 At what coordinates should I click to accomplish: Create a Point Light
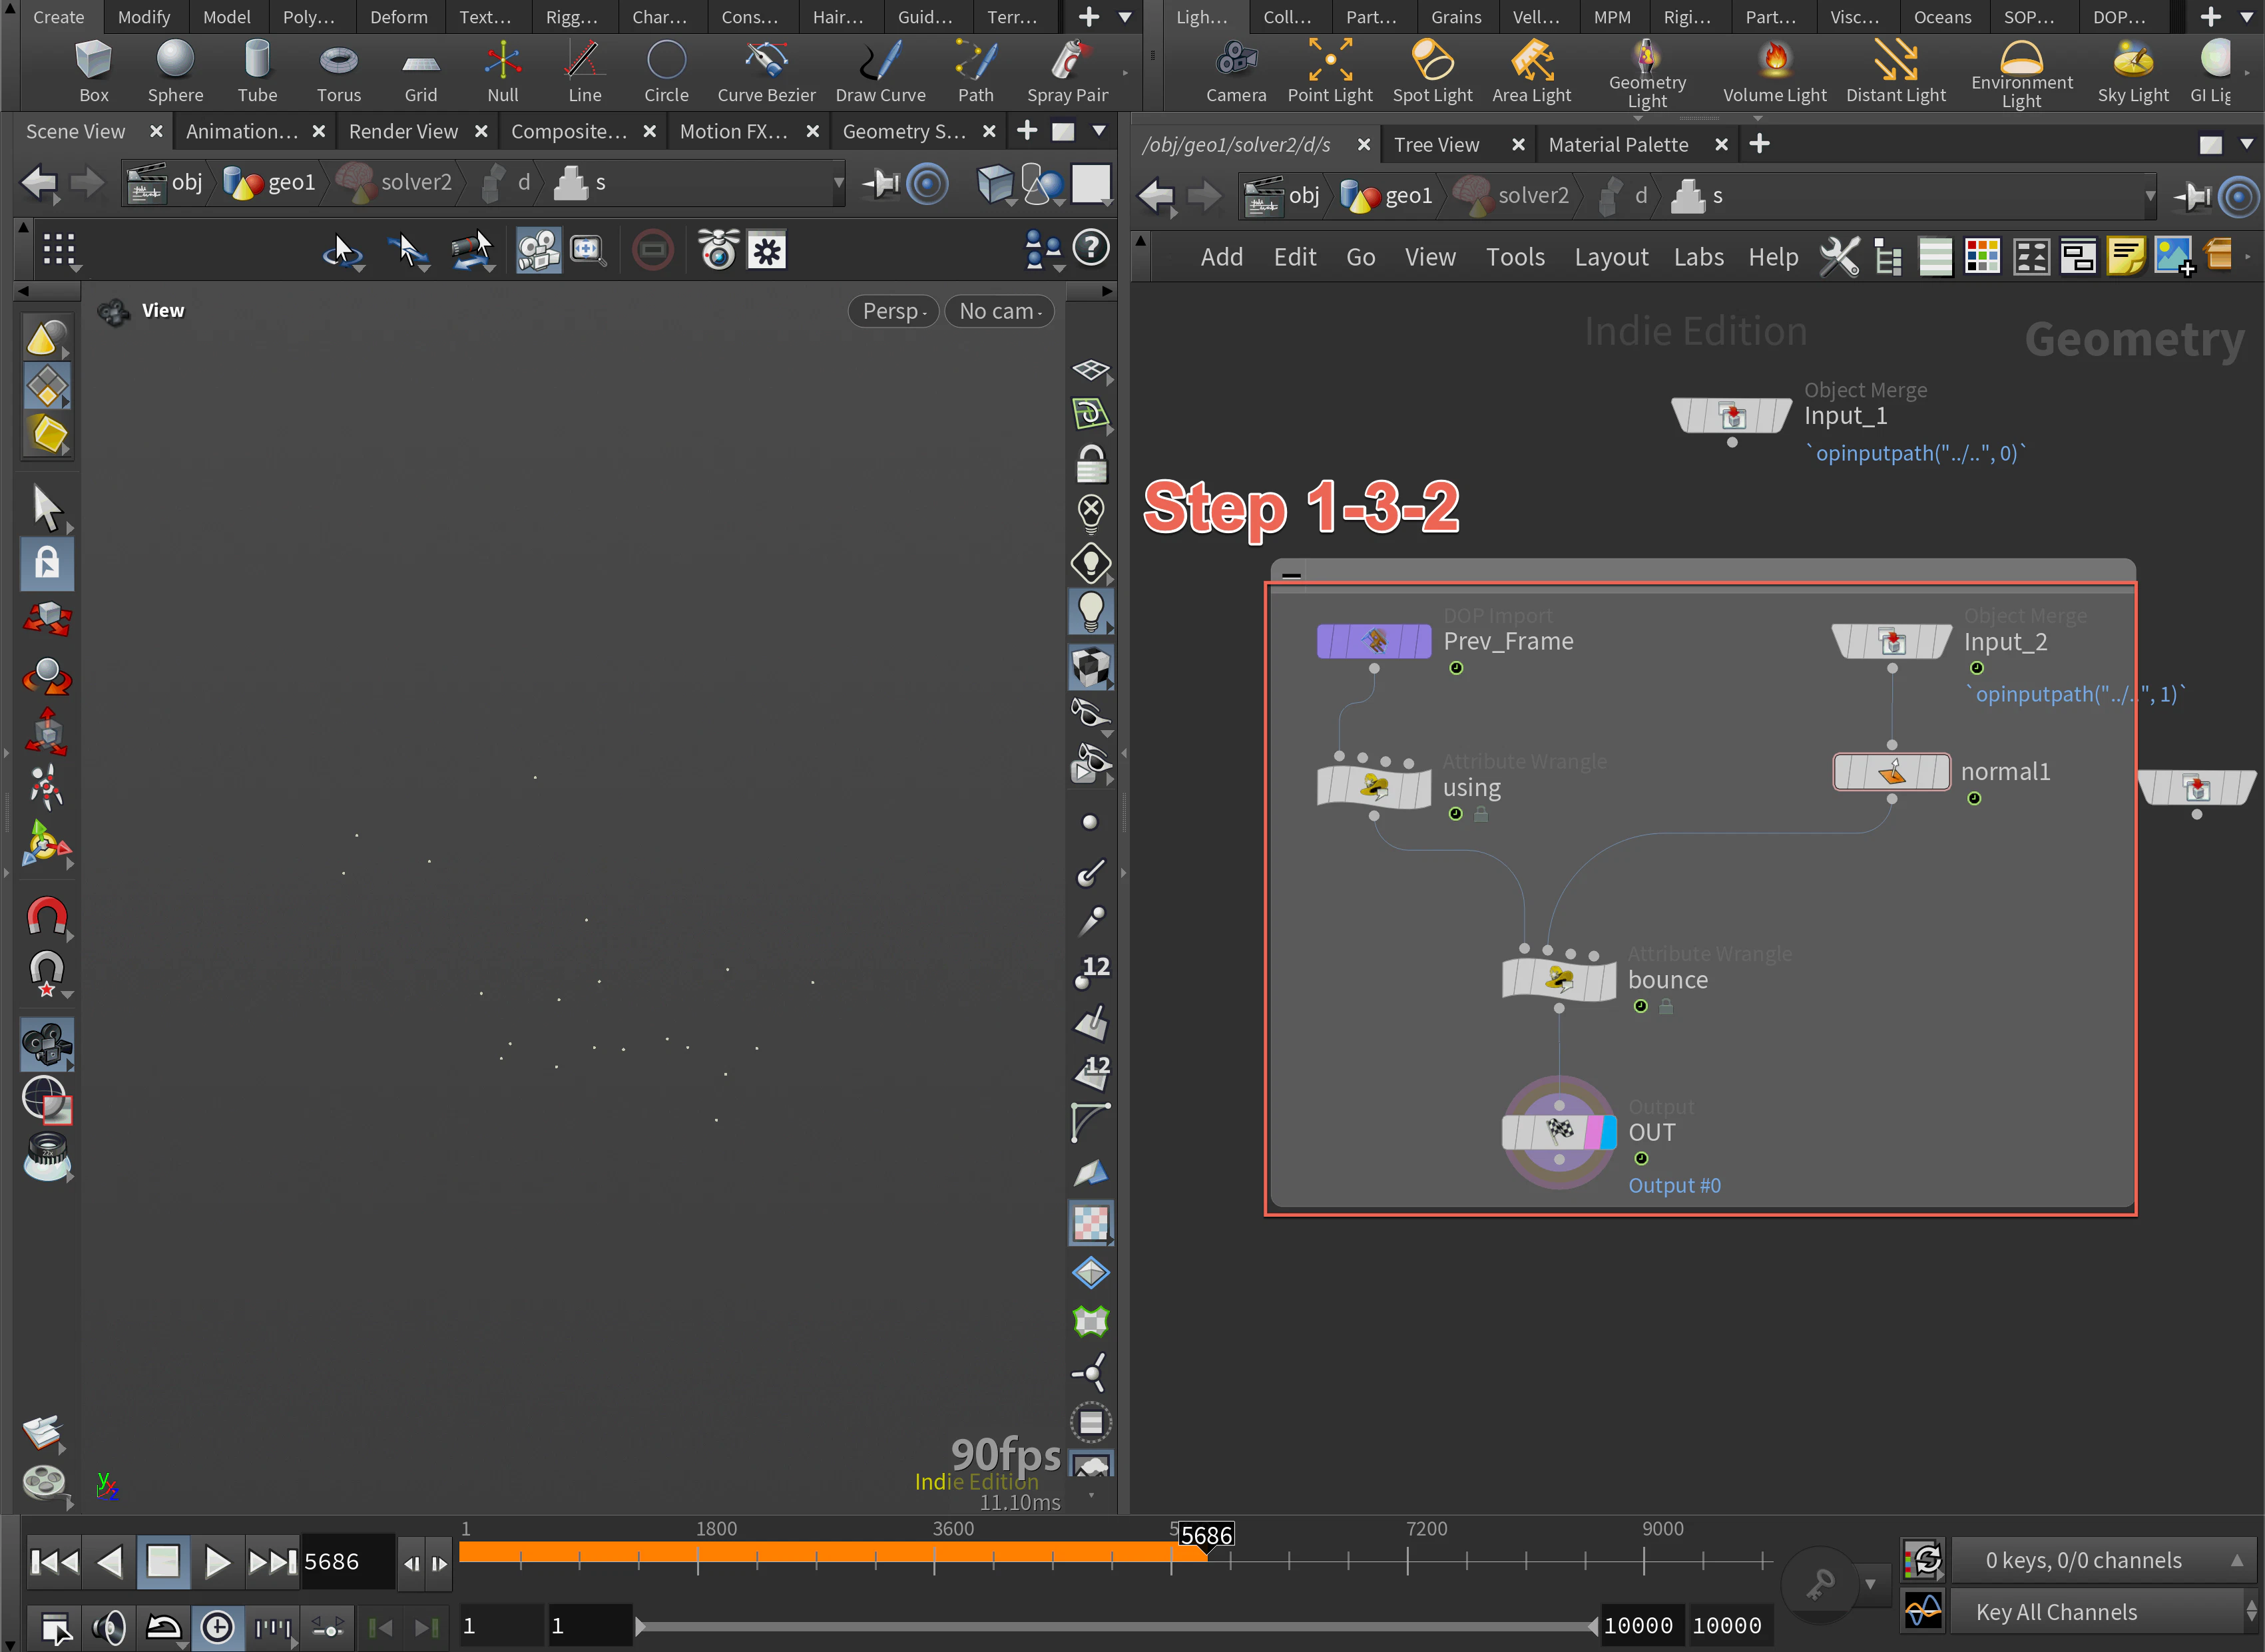pos(1330,71)
